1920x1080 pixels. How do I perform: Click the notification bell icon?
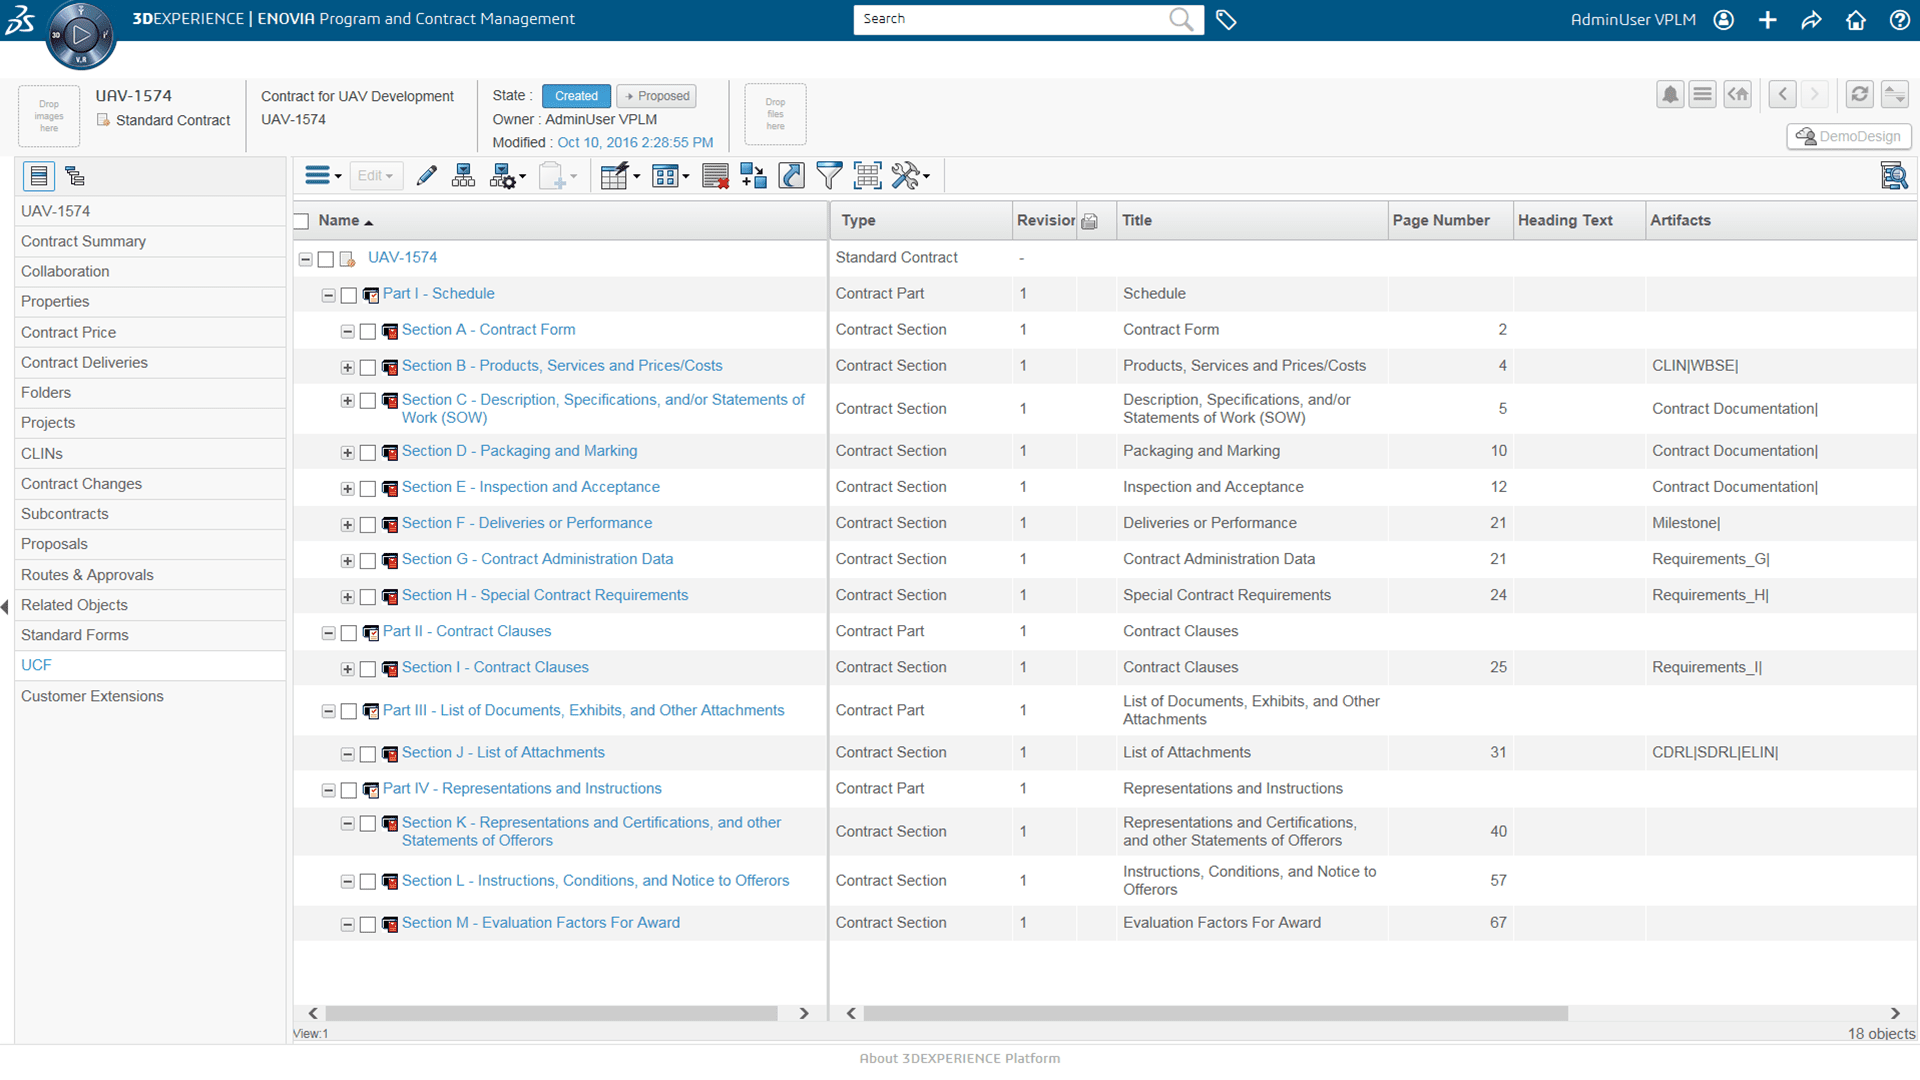pyautogui.click(x=1669, y=94)
